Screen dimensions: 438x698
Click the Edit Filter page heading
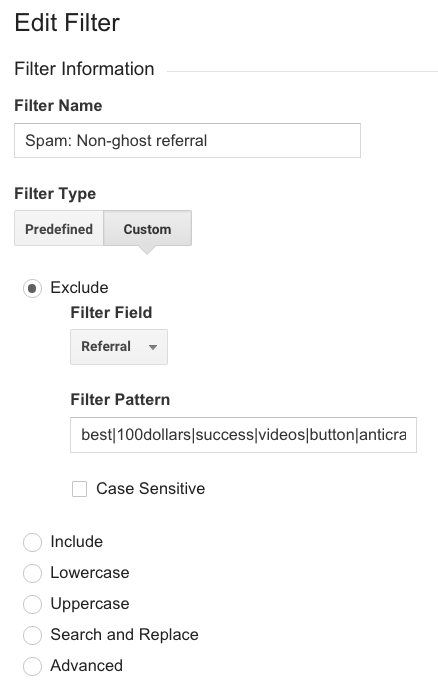tap(67, 23)
